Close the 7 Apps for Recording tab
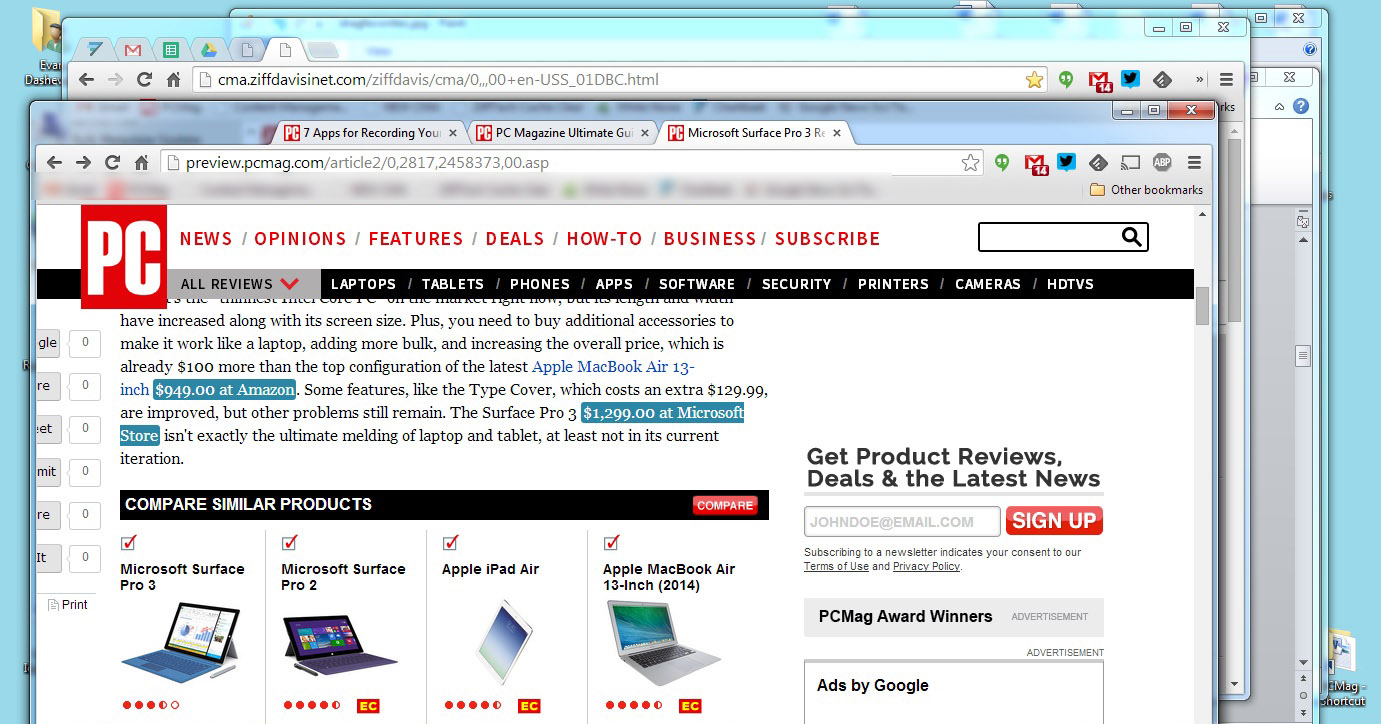Viewport: 1381px width, 724px height. pos(453,133)
